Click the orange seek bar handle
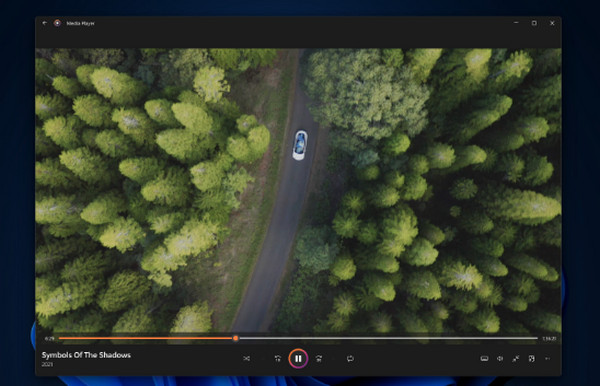600x386 pixels. click(x=236, y=338)
